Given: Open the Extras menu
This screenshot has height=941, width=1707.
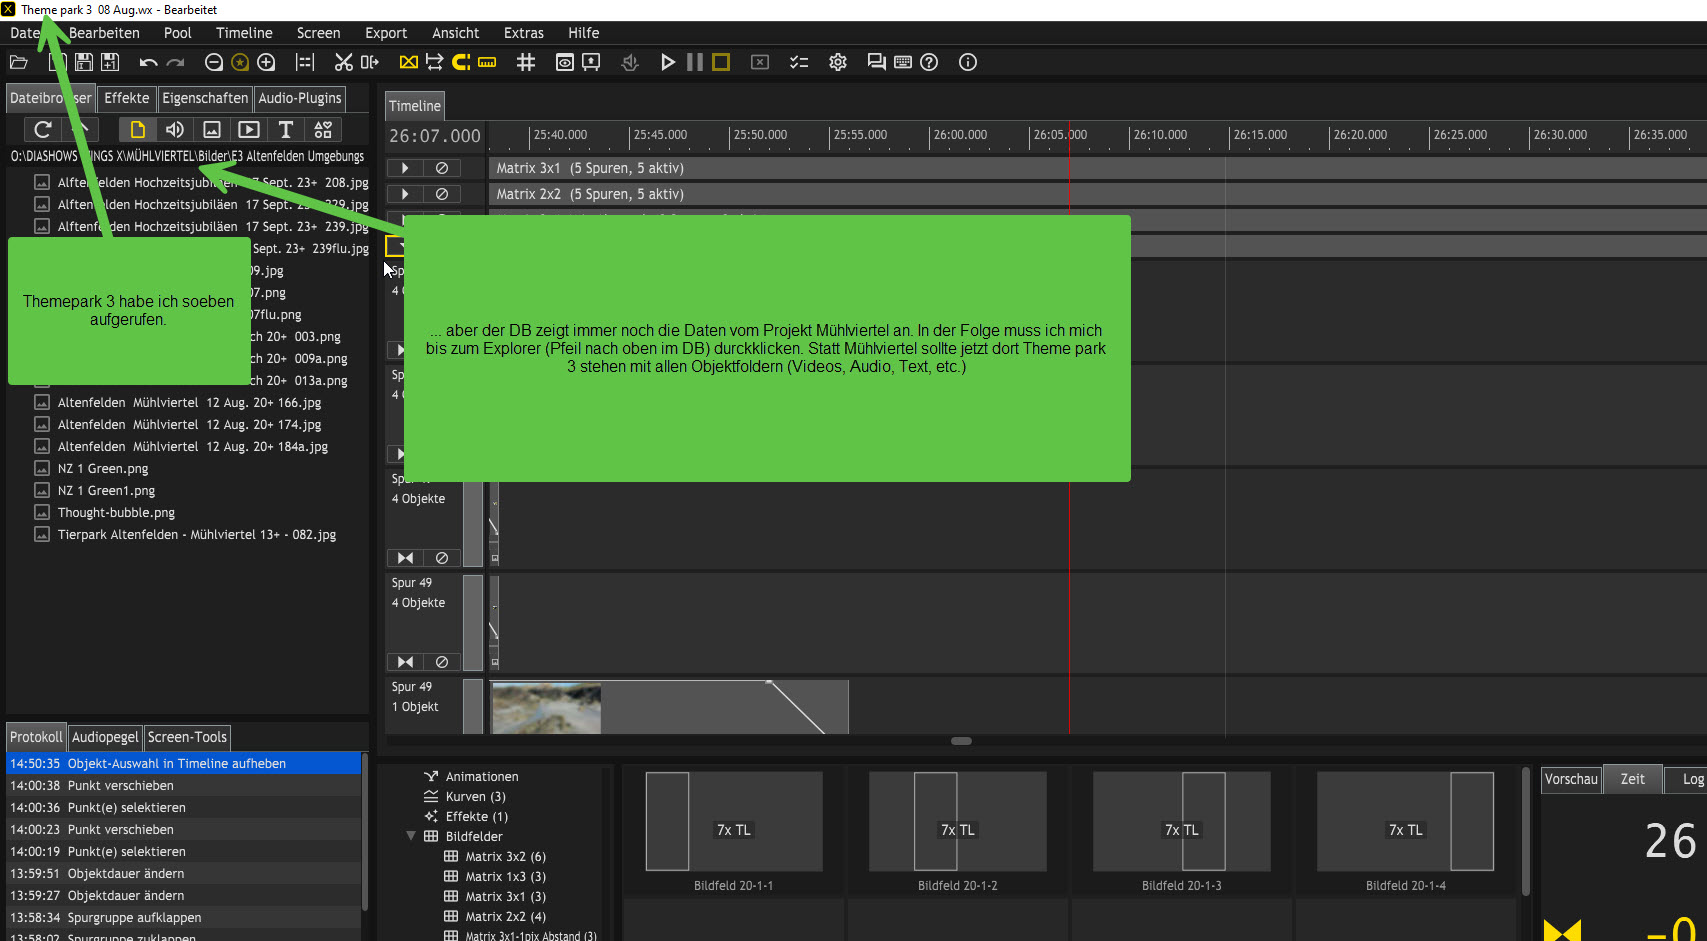Looking at the screenshot, I should pyautogui.click(x=524, y=33).
